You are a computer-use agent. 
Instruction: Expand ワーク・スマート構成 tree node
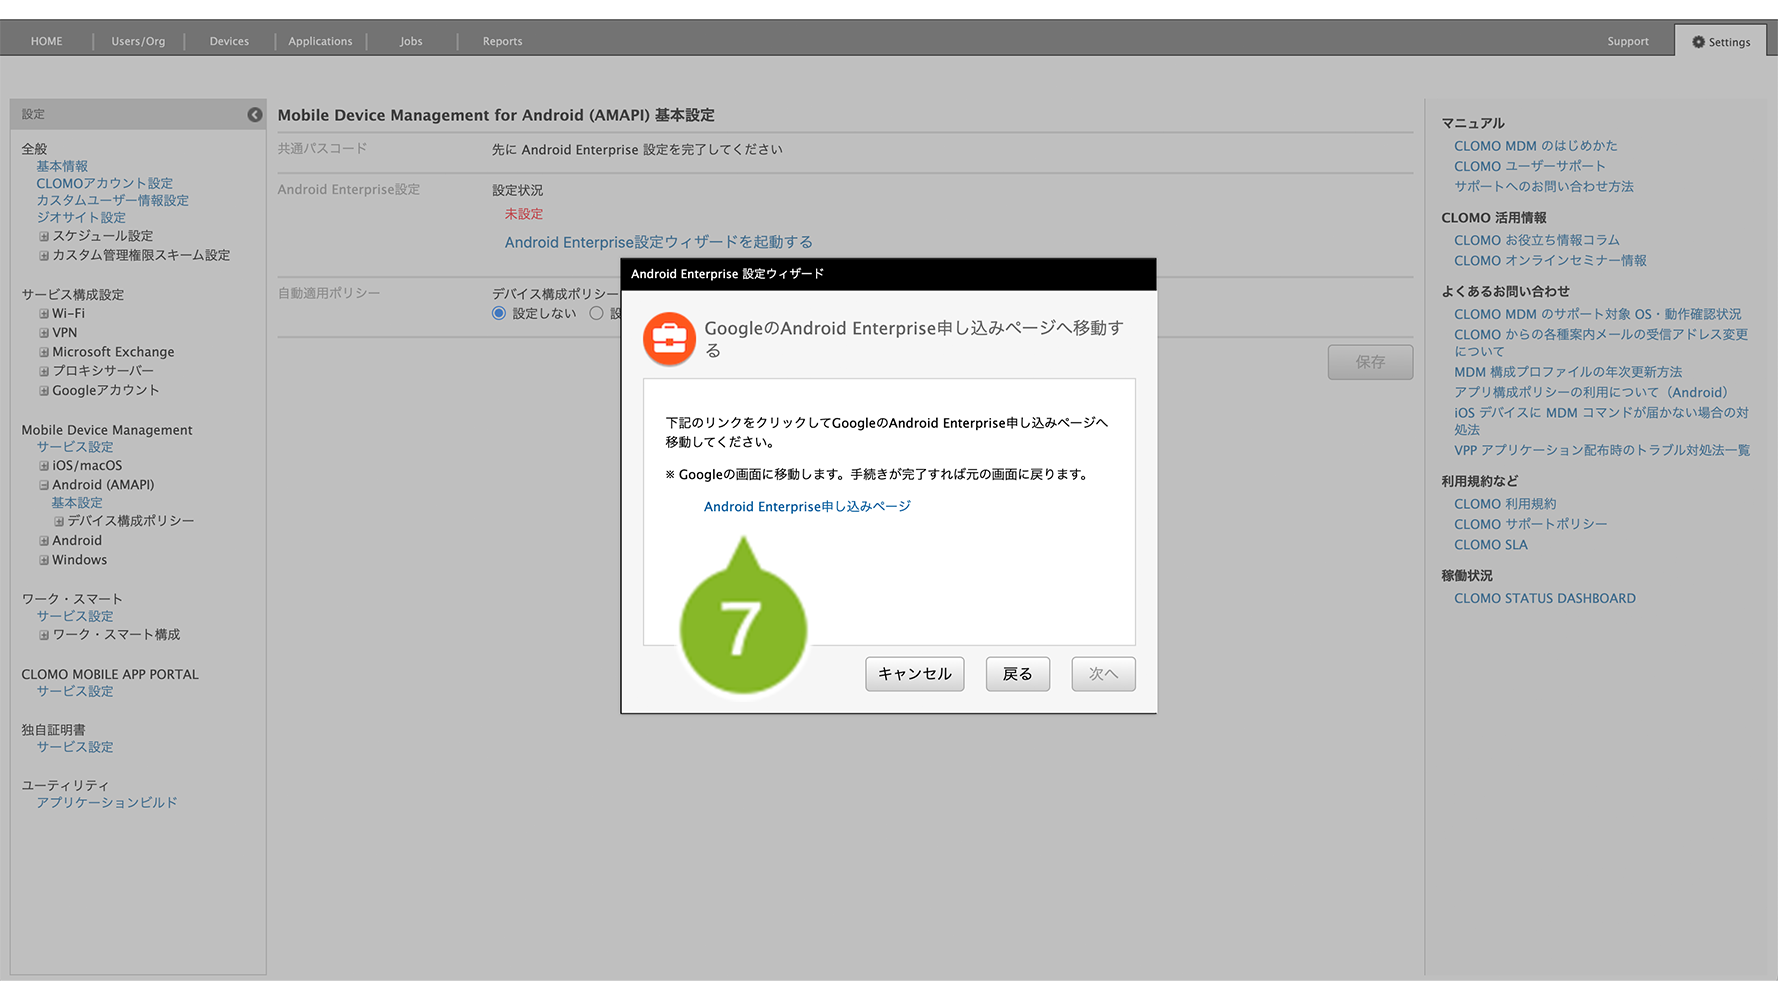coord(44,635)
